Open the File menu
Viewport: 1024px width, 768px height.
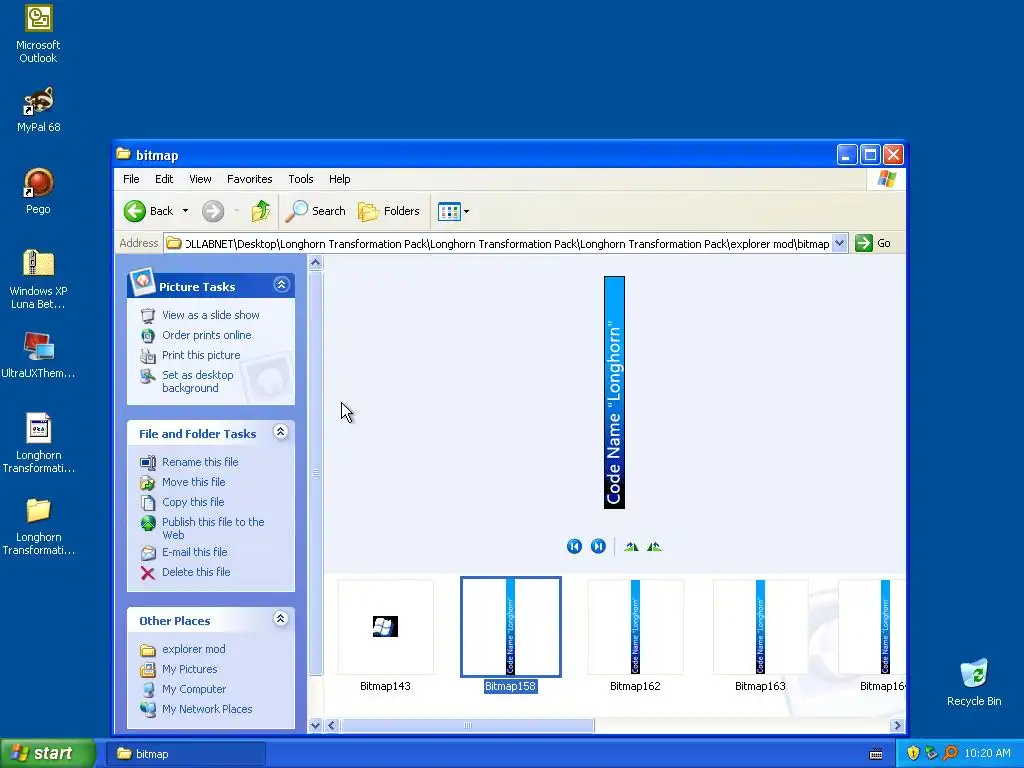tap(131, 179)
